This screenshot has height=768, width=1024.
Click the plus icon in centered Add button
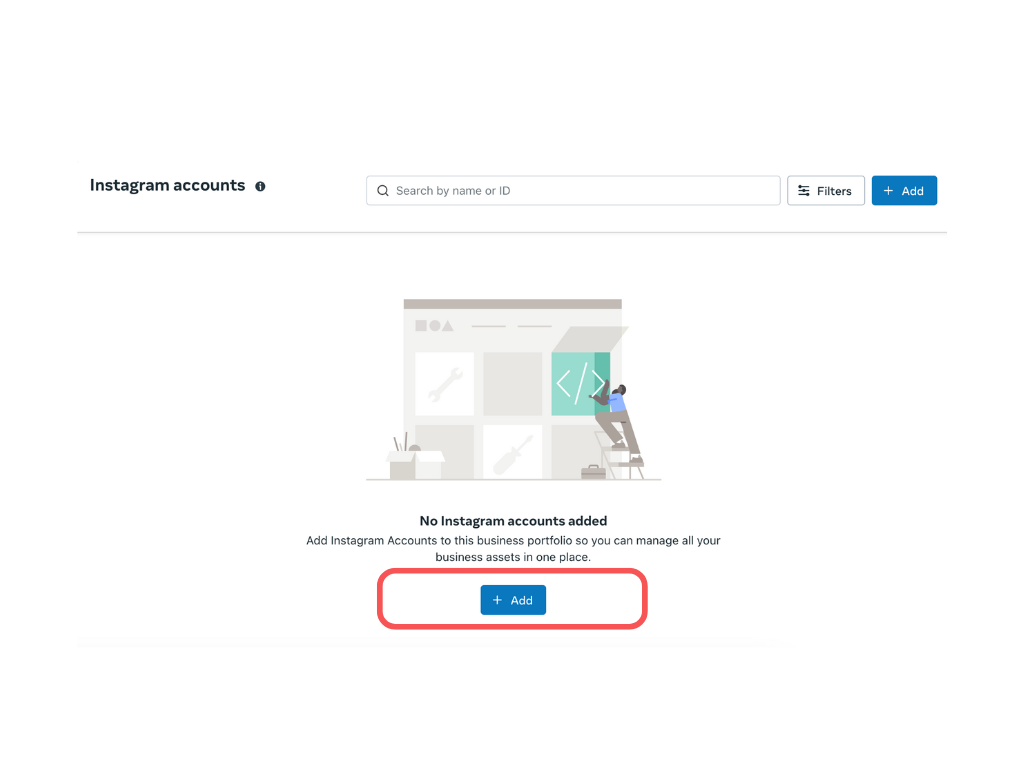click(497, 600)
